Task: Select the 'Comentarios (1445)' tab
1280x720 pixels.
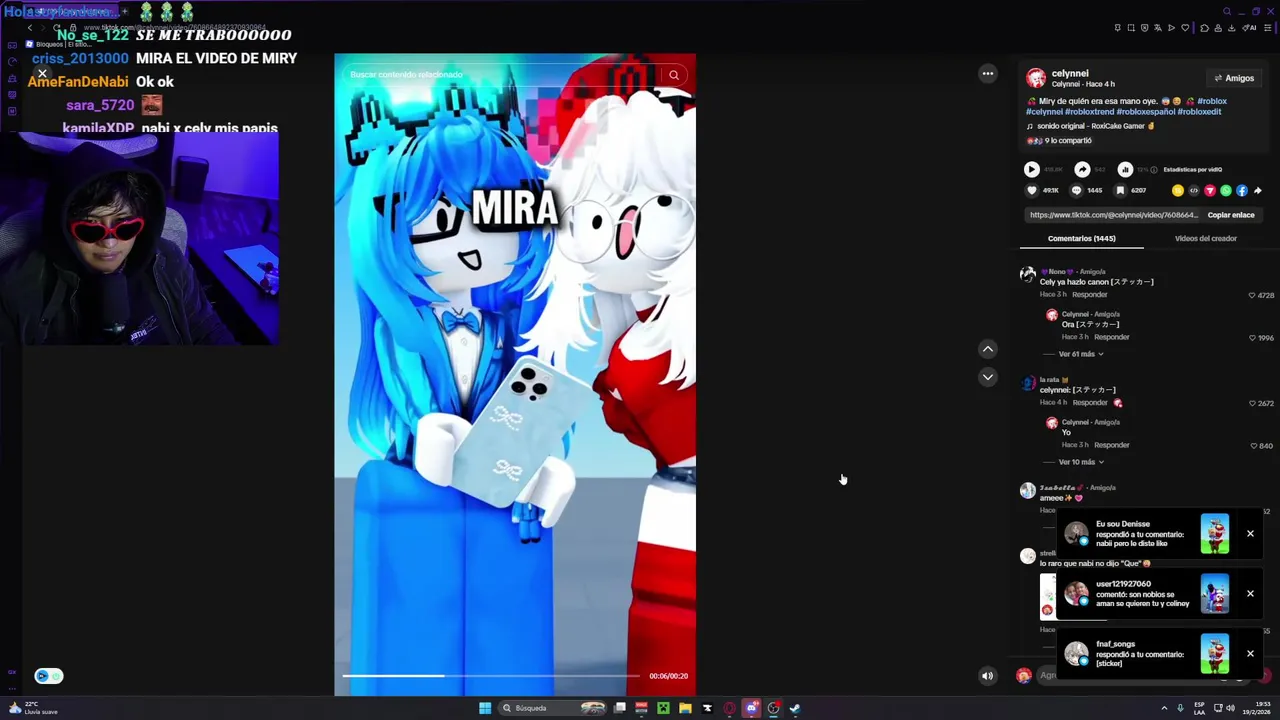Action: click(x=1082, y=239)
